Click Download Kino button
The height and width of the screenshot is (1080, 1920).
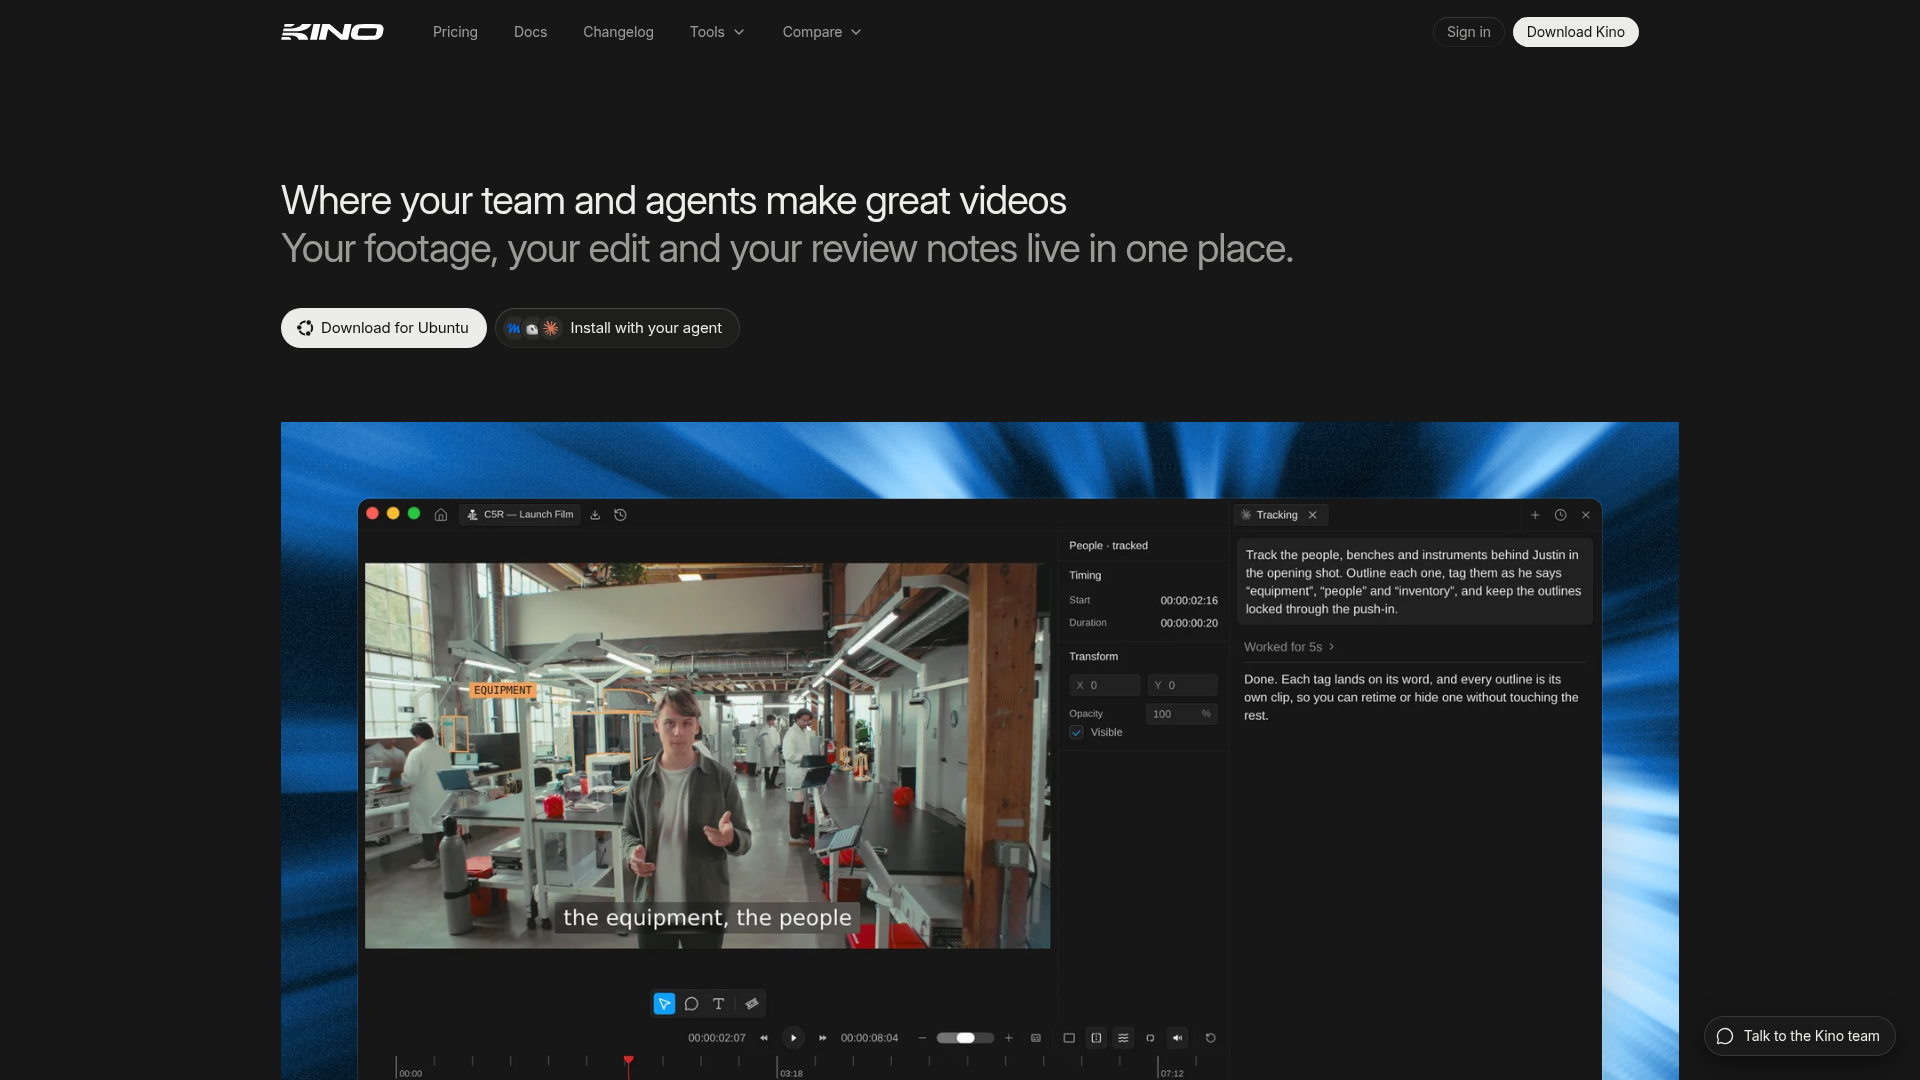coord(1575,32)
